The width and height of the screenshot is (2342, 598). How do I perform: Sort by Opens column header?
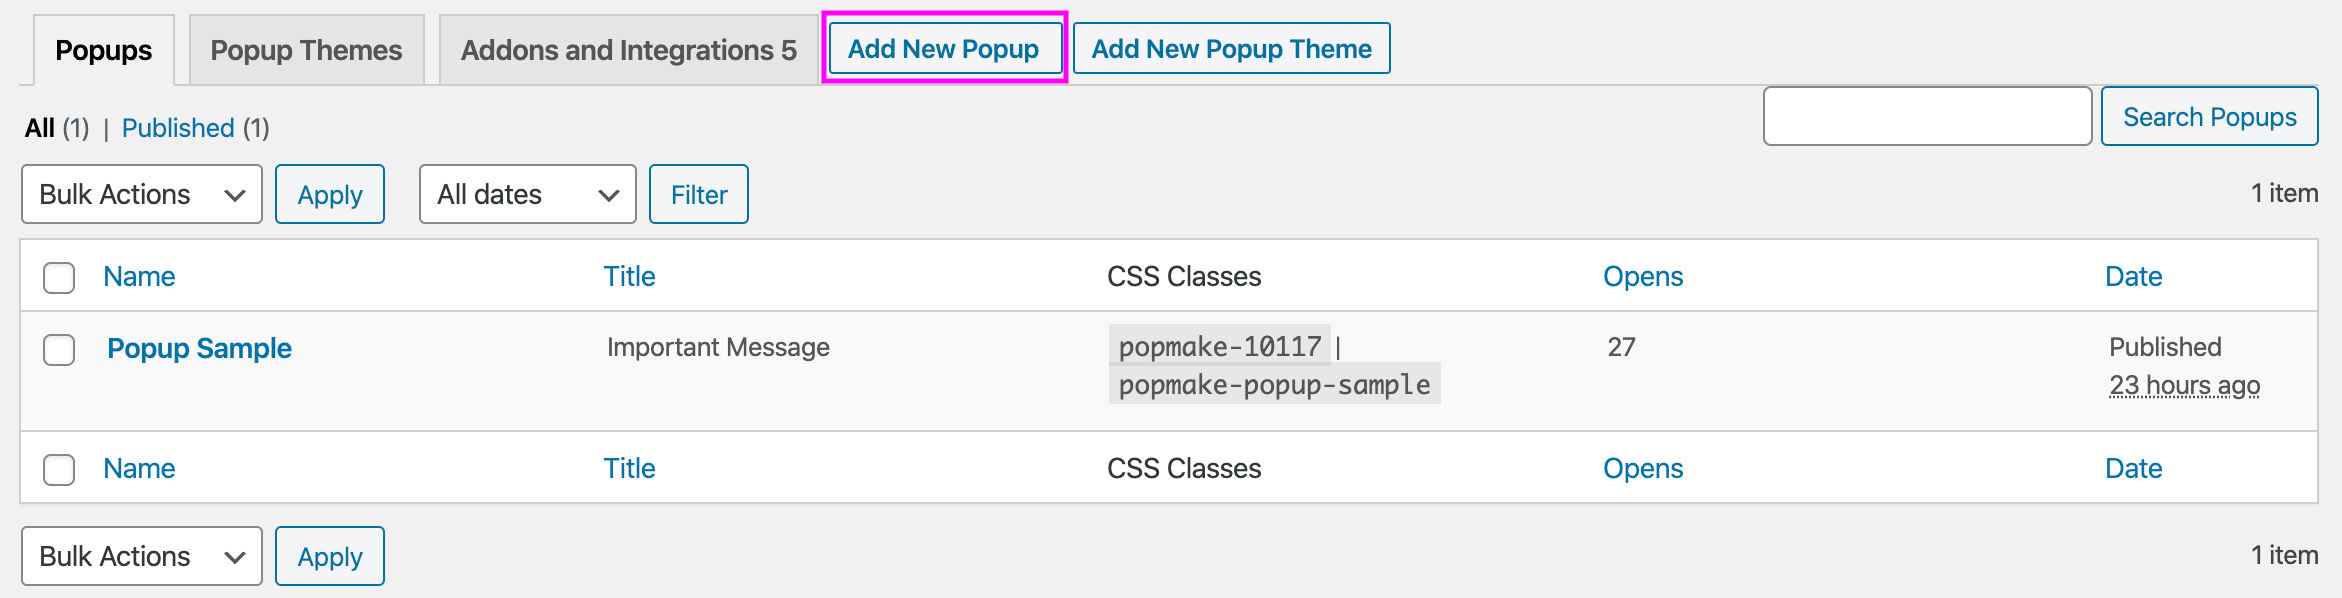[1643, 276]
